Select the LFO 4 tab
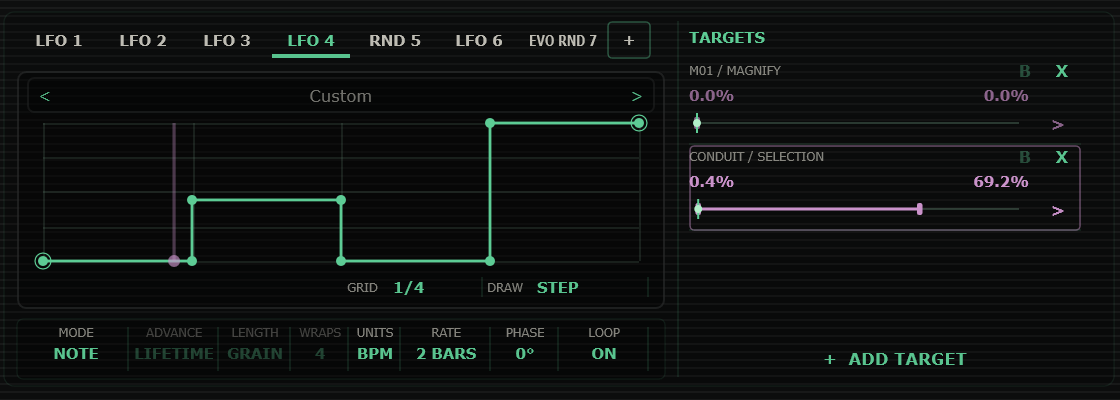 point(311,41)
